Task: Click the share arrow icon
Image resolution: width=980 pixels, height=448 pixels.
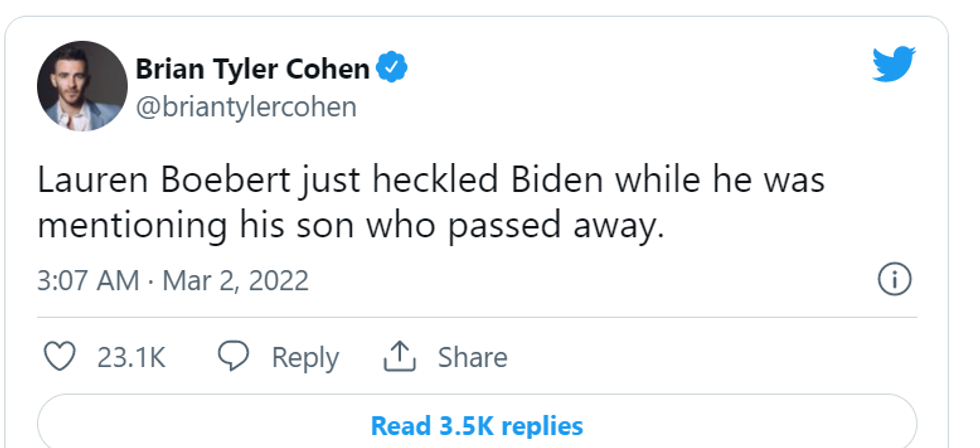Action: [x=400, y=357]
